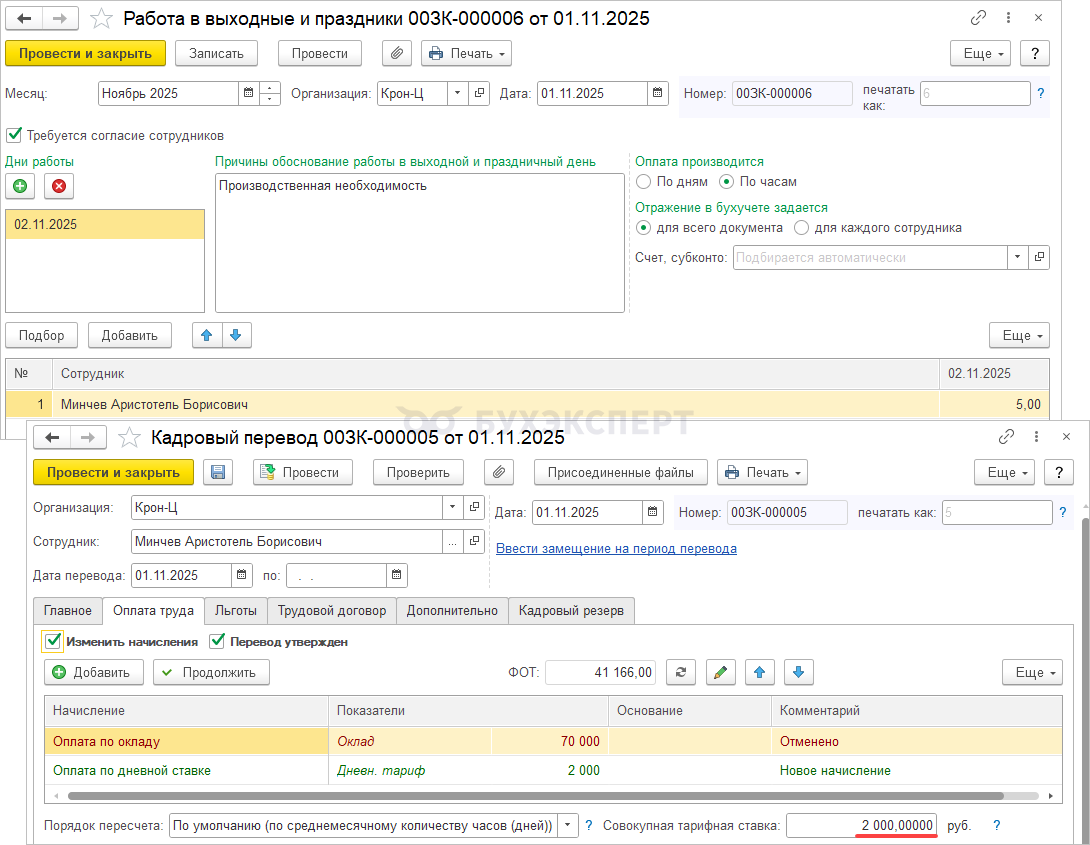Click the pencil edit ФОТ icon
This screenshot has height=845, width=1090.
pyautogui.click(x=720, y=672)
